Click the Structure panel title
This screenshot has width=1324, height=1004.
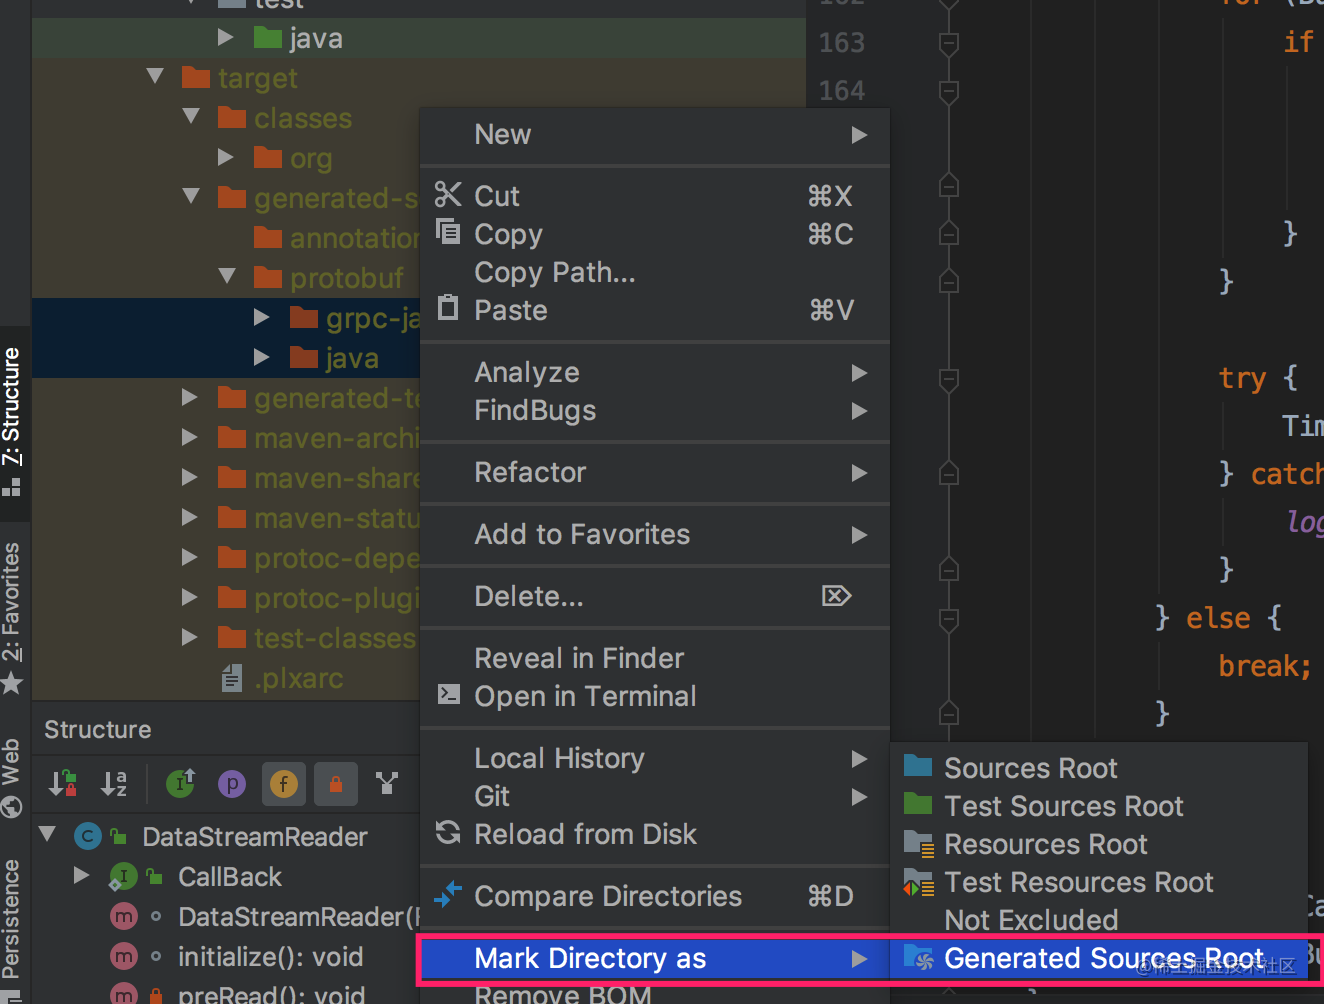click(x=98, y=729)
